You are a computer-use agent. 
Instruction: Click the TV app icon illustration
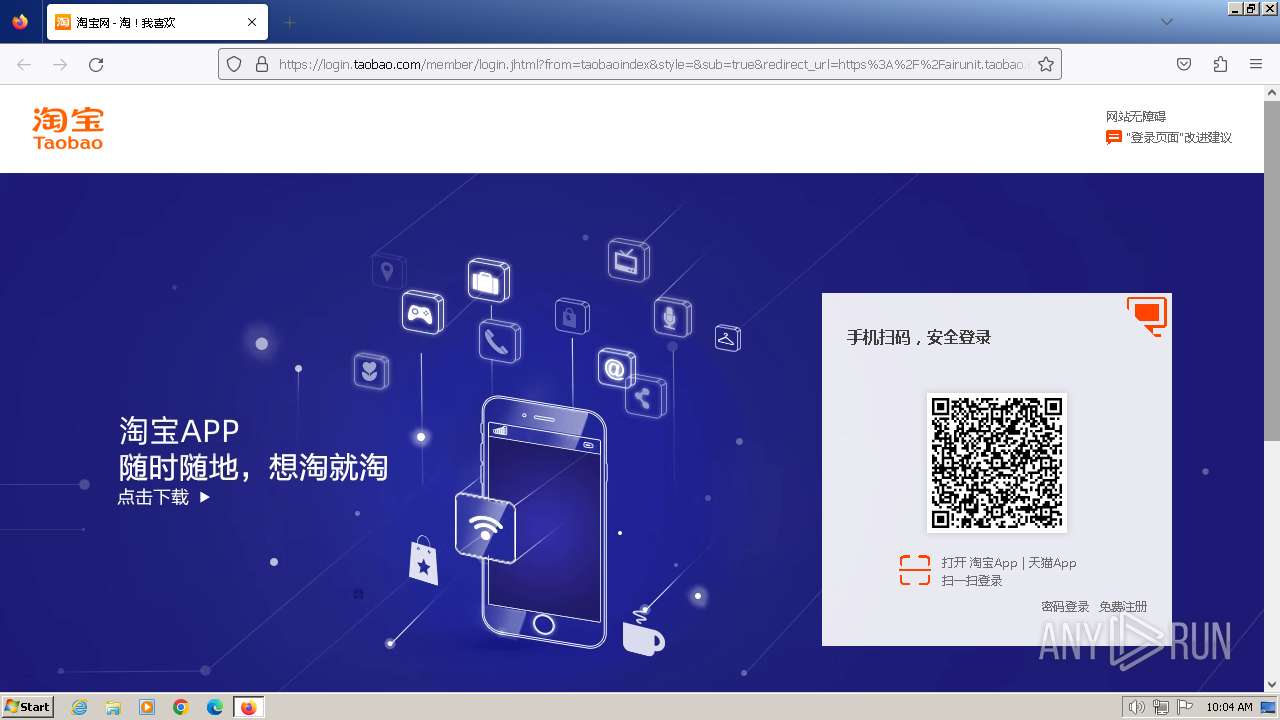click(x=628, y=260)
